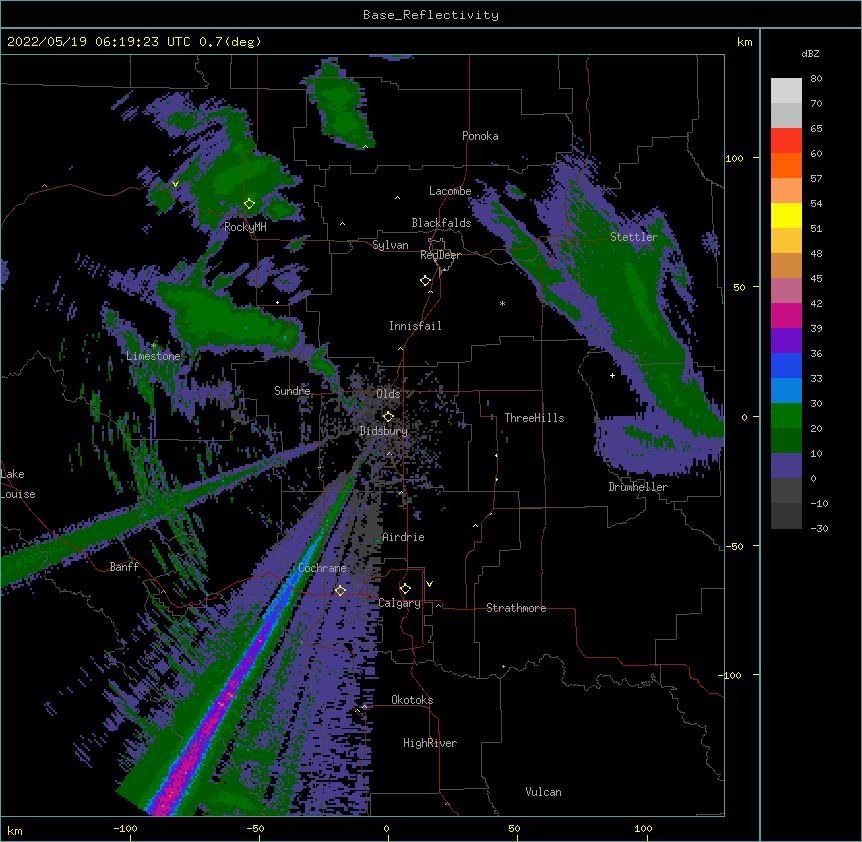Screen dimensions: 862x842
Task: Click the Limestone label
Action: pos(153,356)
